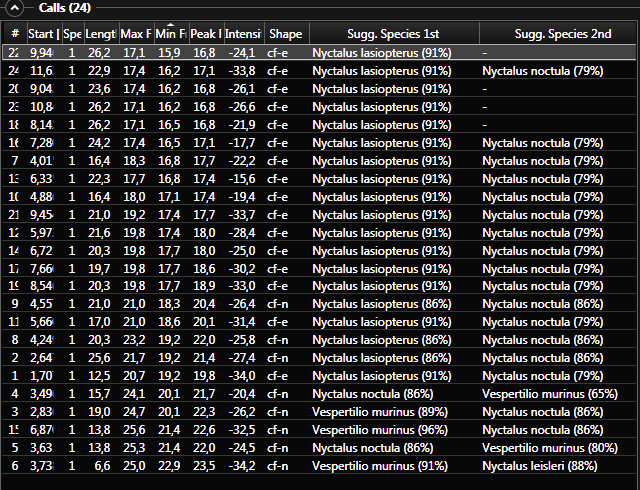Toggle sort order on Min F column

[x=169, y=34]
